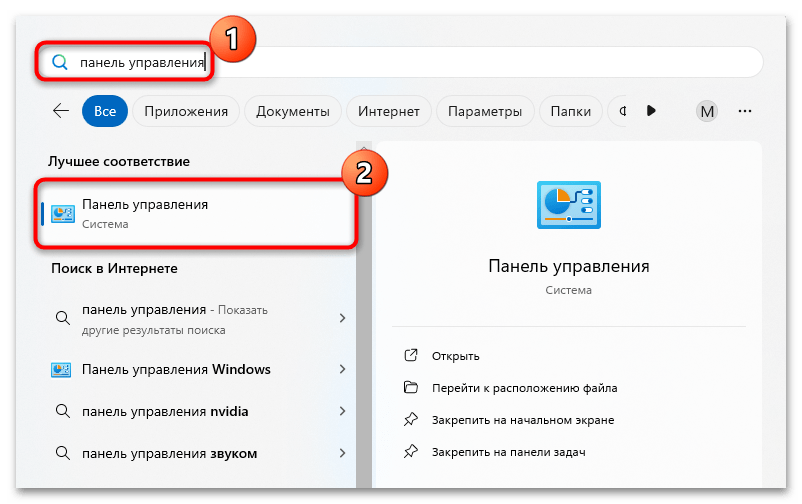Select the "Все" filter tab
This screenshot has width=802, height=504.
[x=105, y=111]
